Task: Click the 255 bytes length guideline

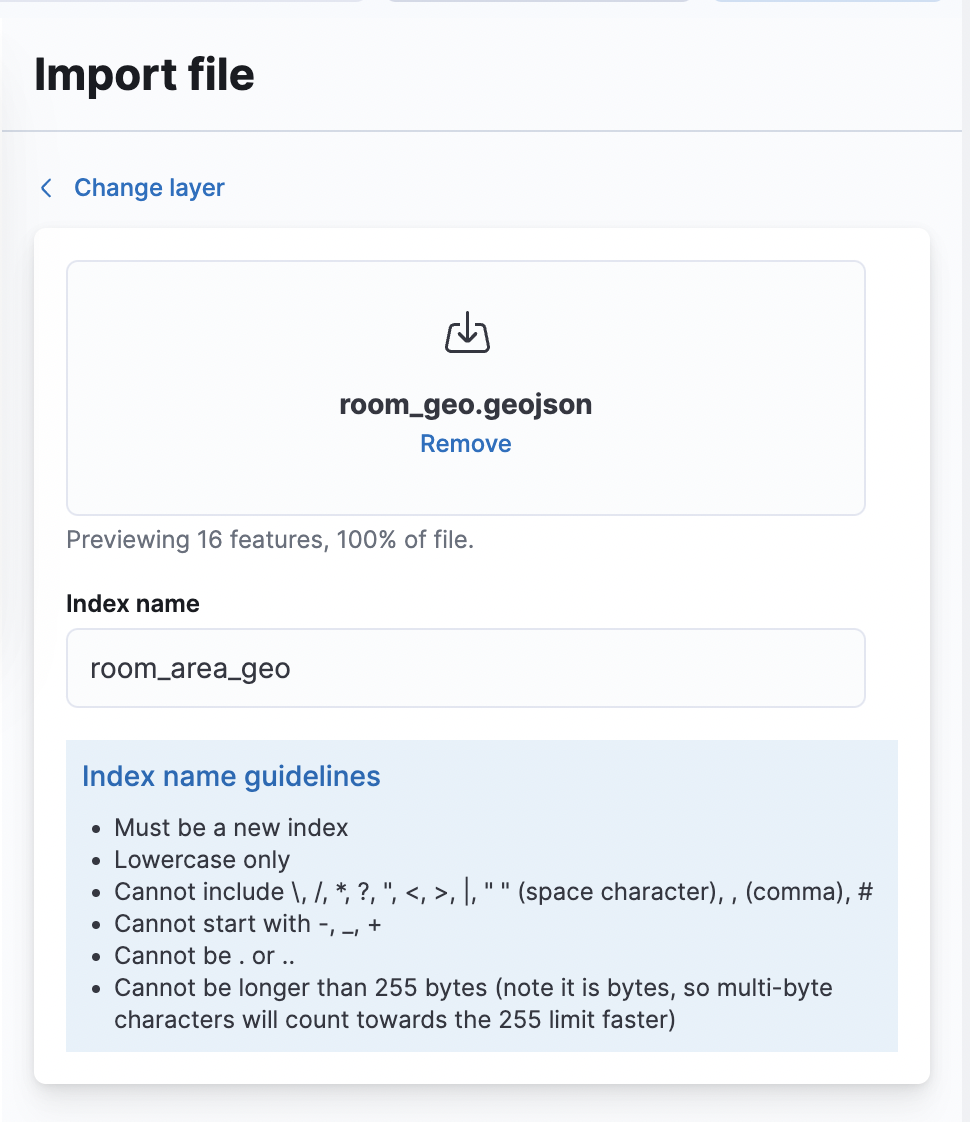Action: (474, 1004)
